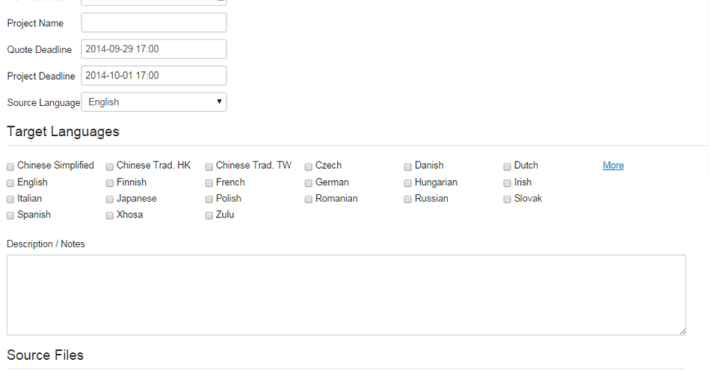Image resolution: width=710 pixels, height=375 pixels.
Task: Click inside the Description / Notes textarea
Action: [346, 295]
